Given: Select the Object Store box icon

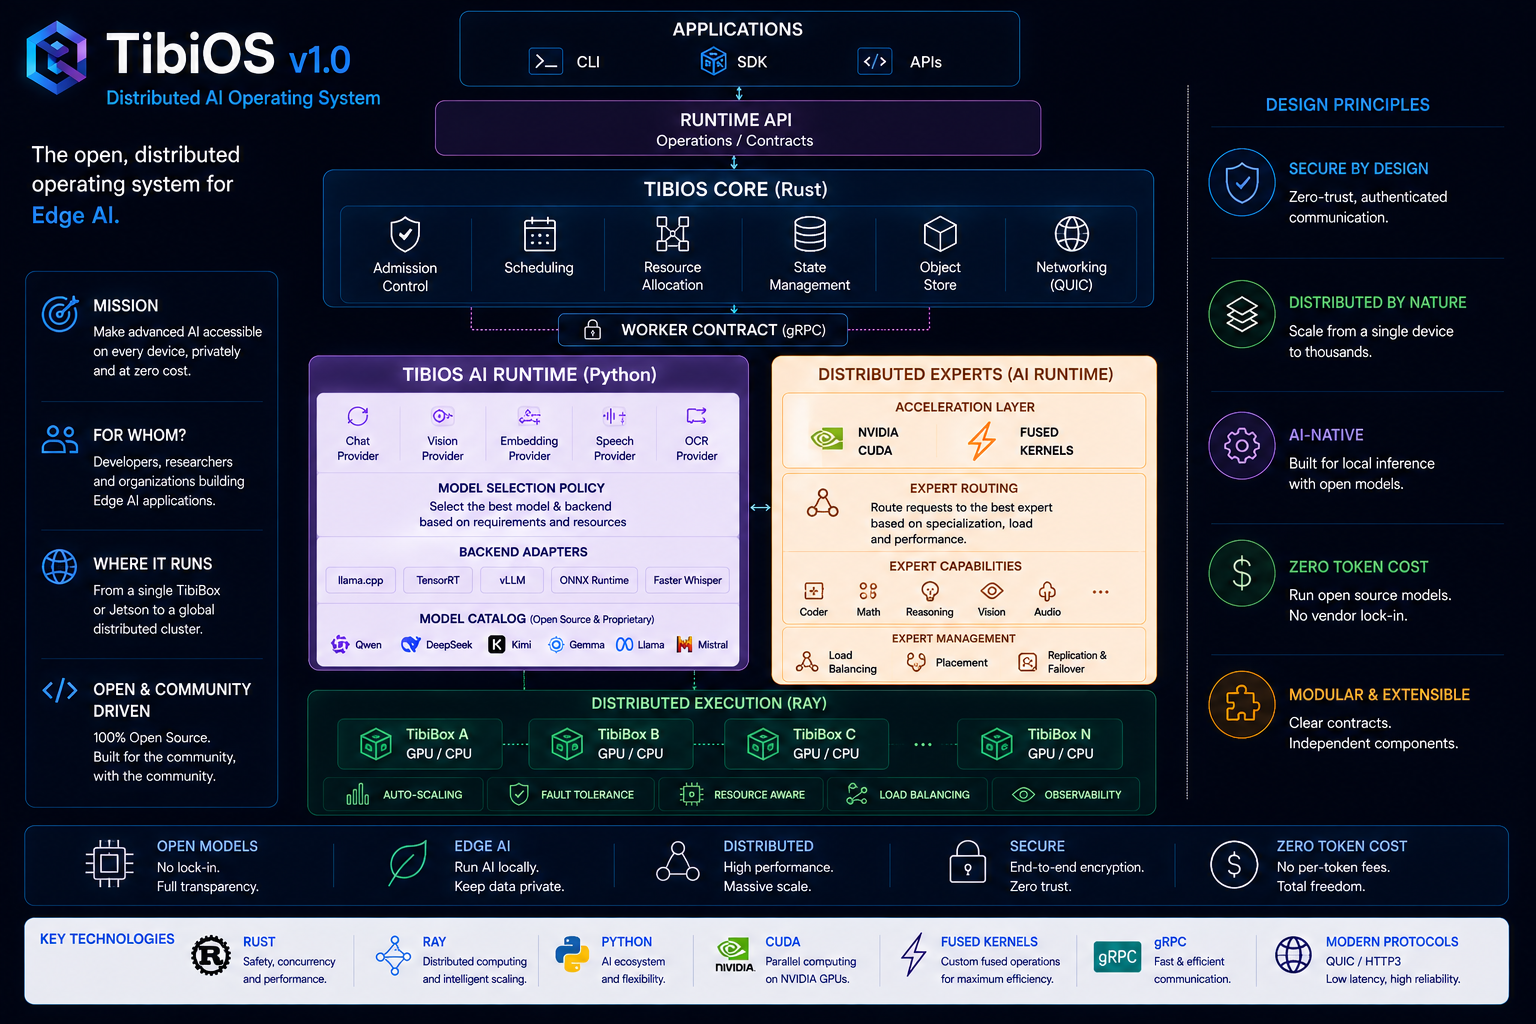Looking at the screenshot, I should click(940, 234).
